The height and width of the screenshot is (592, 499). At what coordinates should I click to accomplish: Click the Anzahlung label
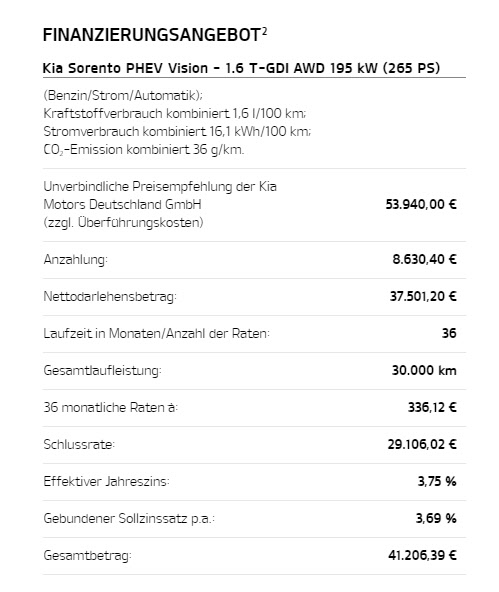pos(75,259)
